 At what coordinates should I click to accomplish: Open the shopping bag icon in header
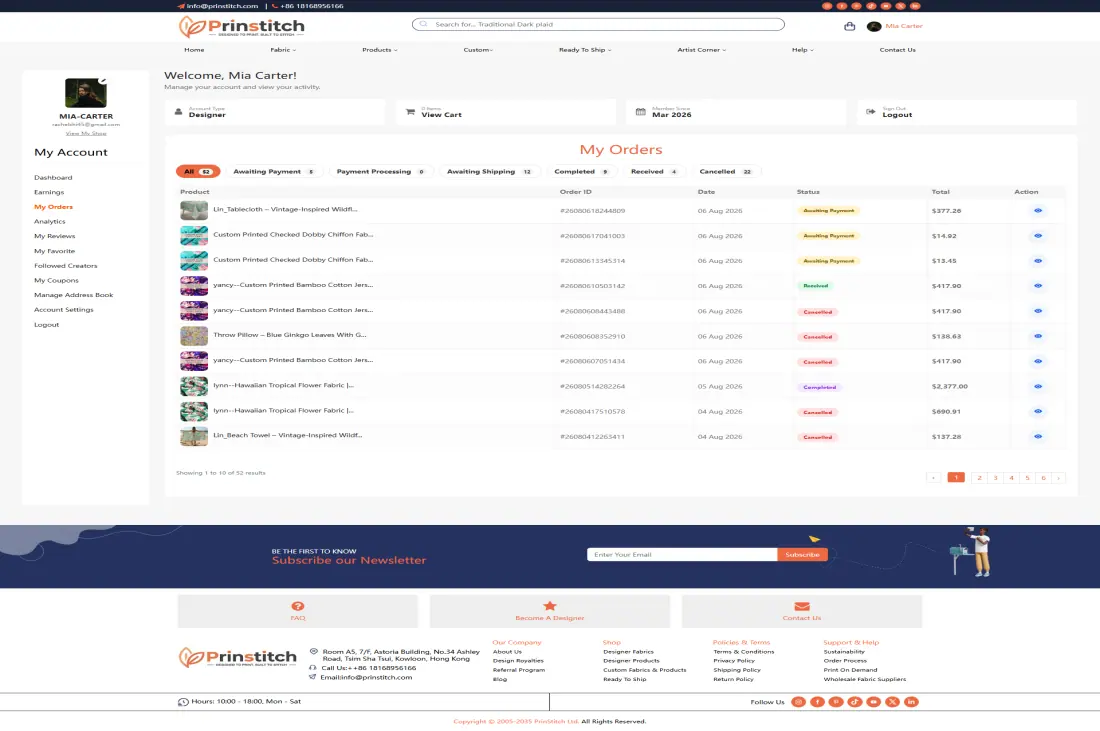coord(850,26)
